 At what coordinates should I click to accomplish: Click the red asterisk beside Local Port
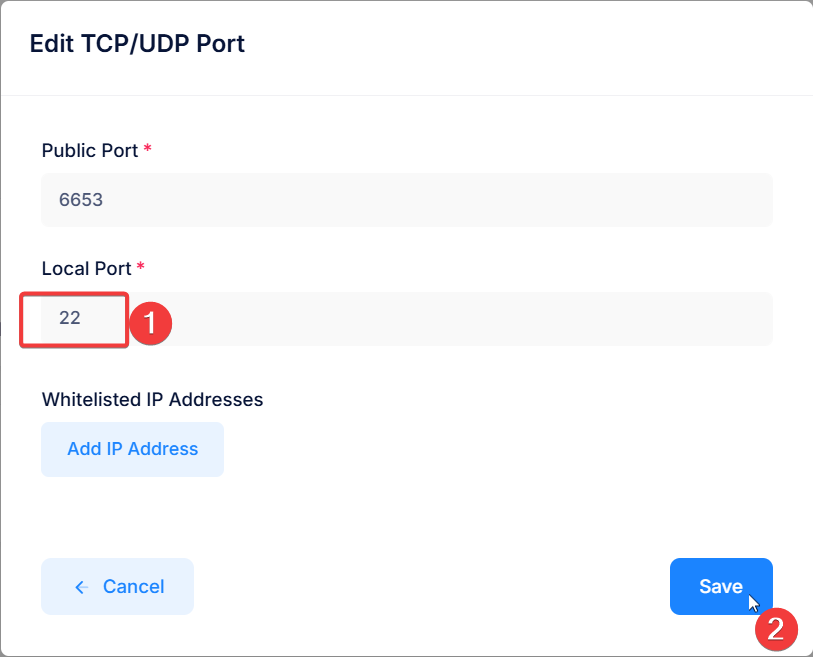pyautogui.click(x=140, y=267)
